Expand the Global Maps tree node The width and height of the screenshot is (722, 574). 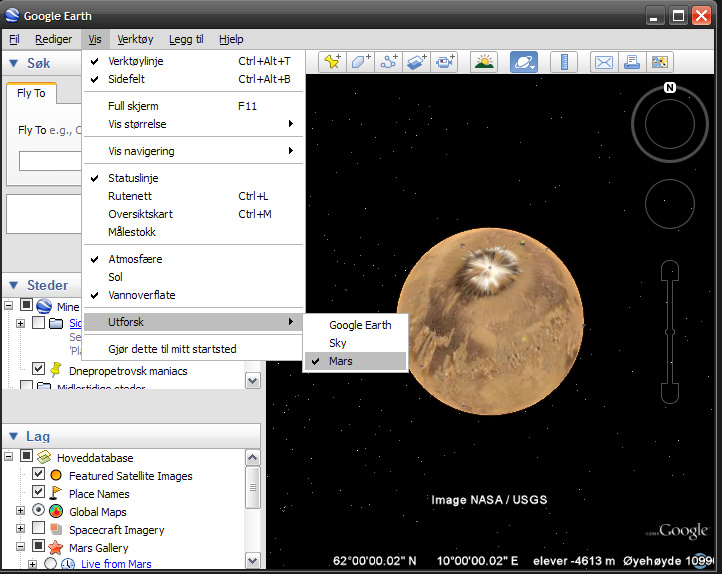tap(20, 510)
